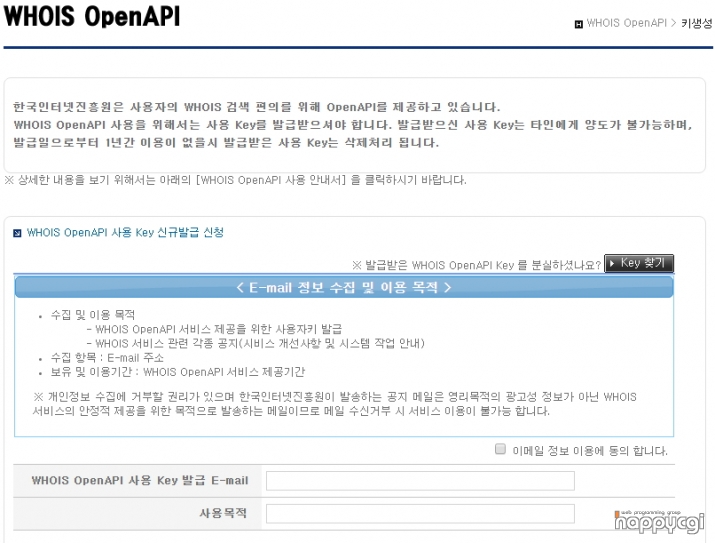This screenshot has width=715, height=543.
Task: Focus the 사용목적 input field
Action: click(x=420, y=513)
